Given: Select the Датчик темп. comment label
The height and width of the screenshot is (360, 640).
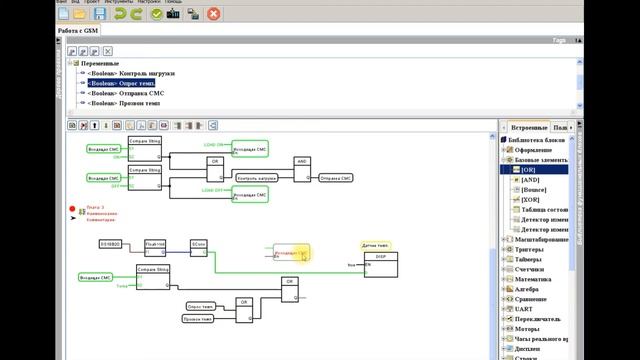Looking at the screenshot, I should click(376, 245).
